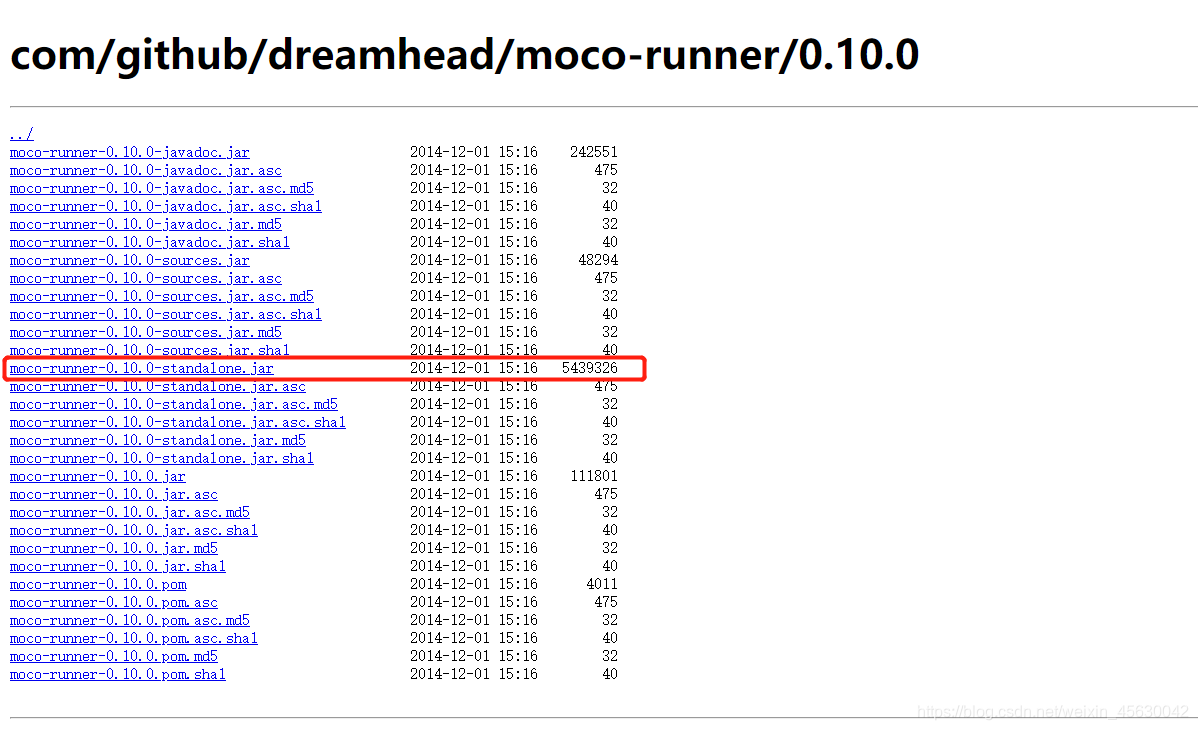Open the moco-runner-0.10.0-sources.jar link
1198x730 pixels.
click(129, 260)
